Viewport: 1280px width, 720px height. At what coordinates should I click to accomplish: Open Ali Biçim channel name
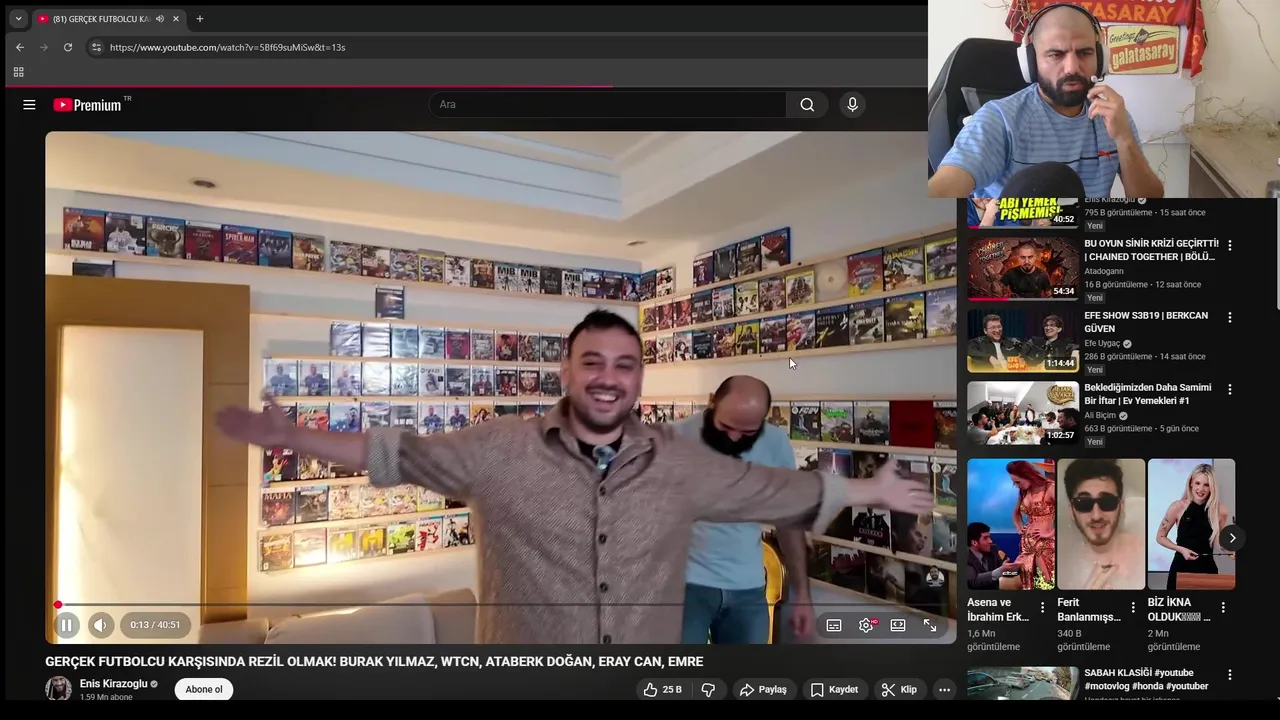[1100, 415]
